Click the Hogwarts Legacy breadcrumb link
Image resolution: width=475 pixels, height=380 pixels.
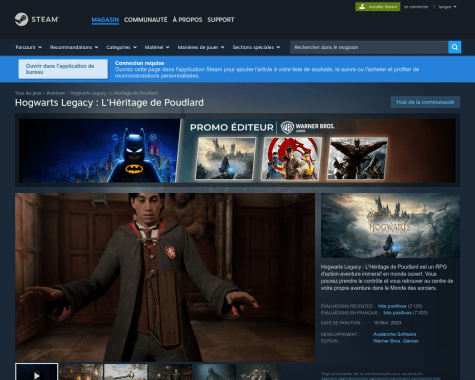(x=114, y=93)
